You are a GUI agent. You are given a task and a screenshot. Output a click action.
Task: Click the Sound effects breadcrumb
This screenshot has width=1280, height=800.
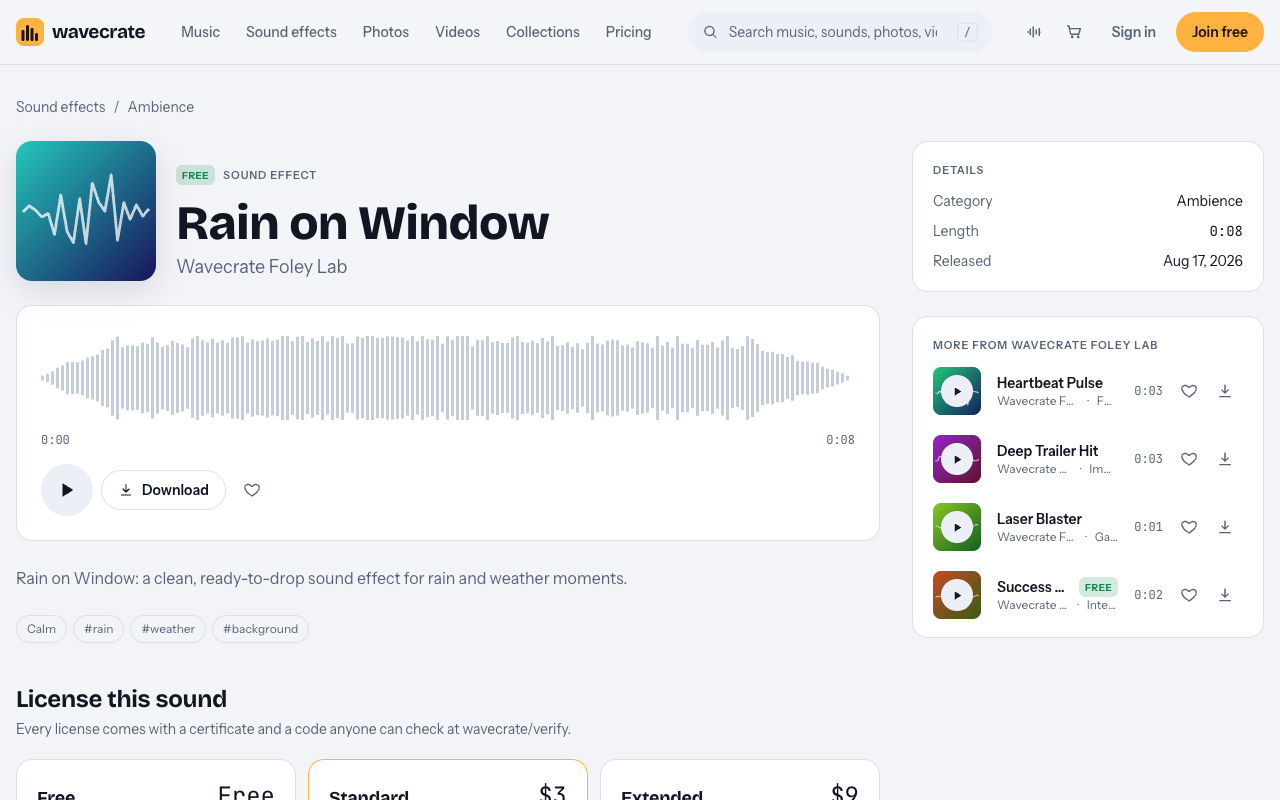point(61,107)
